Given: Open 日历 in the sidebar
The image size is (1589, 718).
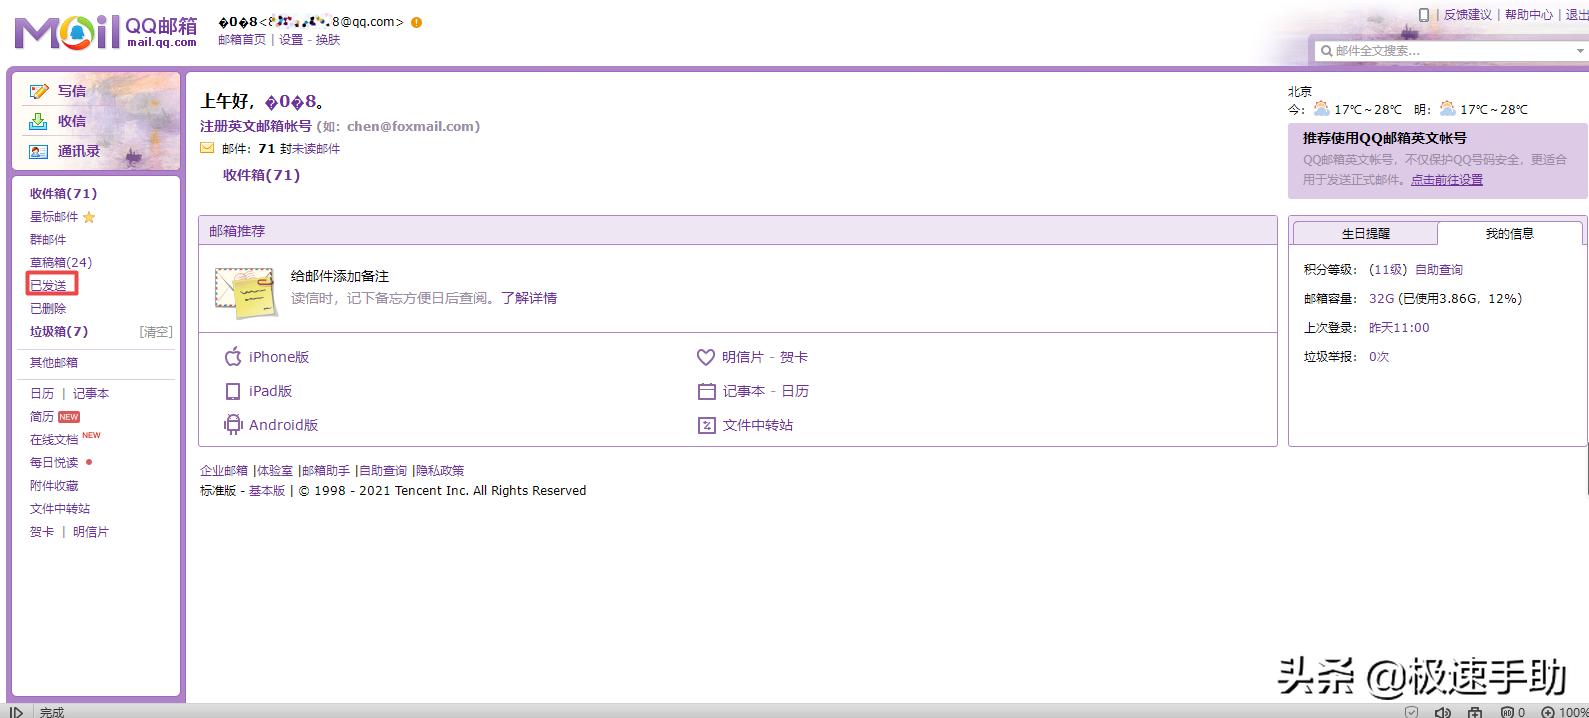Looking at the screenshot, I should tap(42, 394).
